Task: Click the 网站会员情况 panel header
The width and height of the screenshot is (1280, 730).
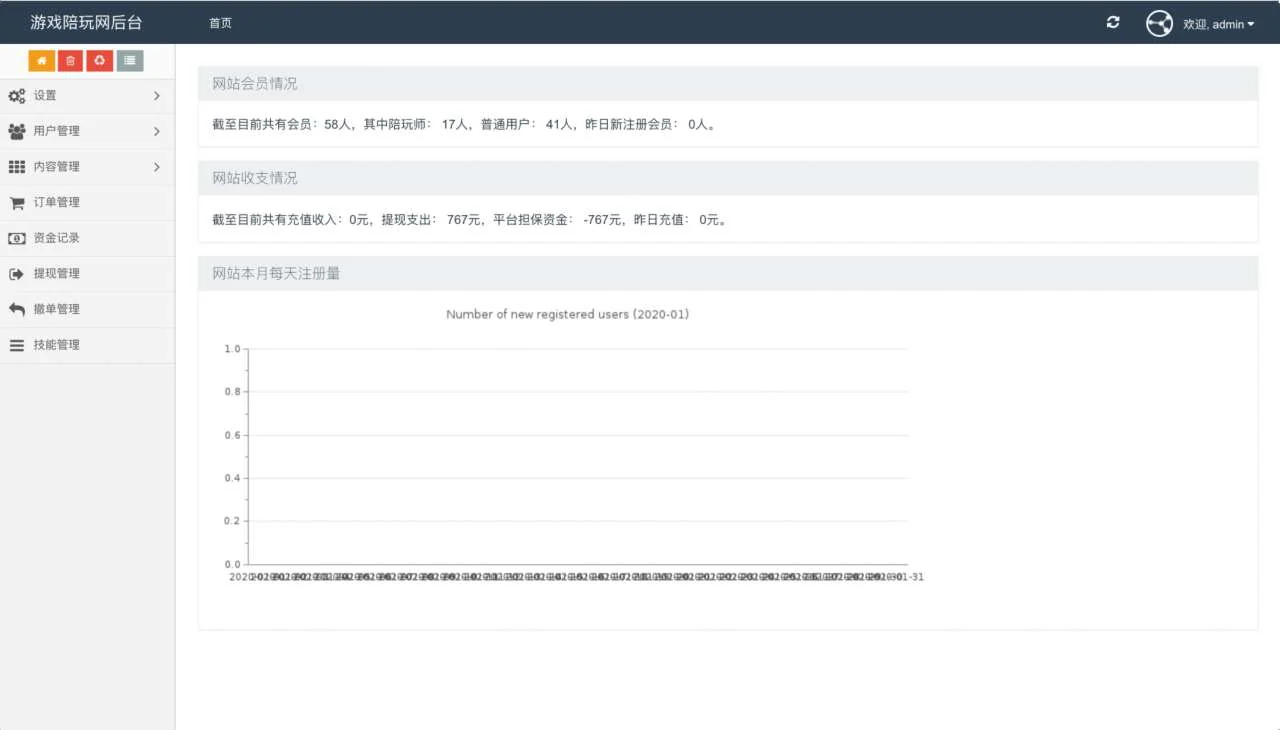Action: tap(255, 84)
